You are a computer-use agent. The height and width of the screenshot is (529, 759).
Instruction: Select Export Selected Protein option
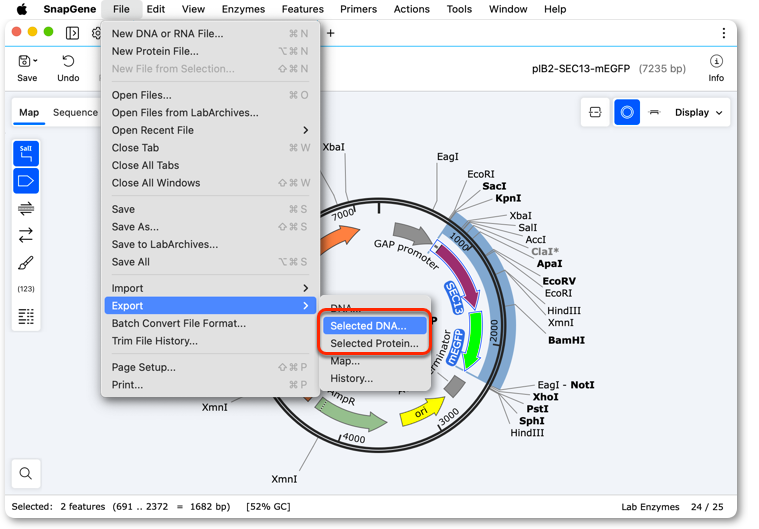375,343
